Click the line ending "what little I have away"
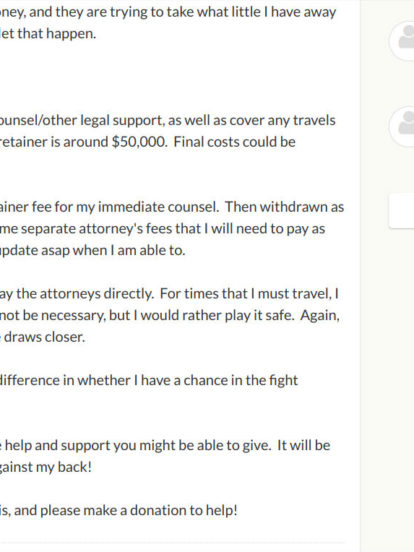Image resolution: width=414 pixels, height=552 pixels. (x=168, y=12)
